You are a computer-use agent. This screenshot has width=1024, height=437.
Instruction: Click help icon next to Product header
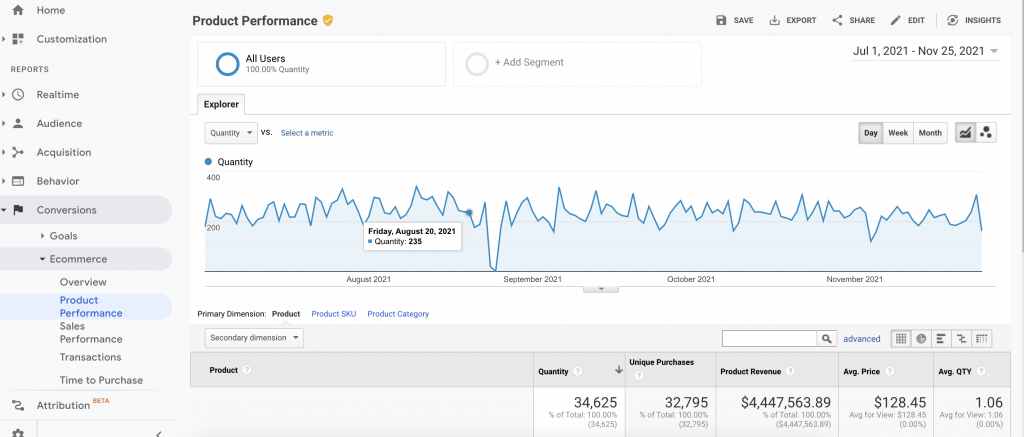pyautogui.click(x=247, y=370)
